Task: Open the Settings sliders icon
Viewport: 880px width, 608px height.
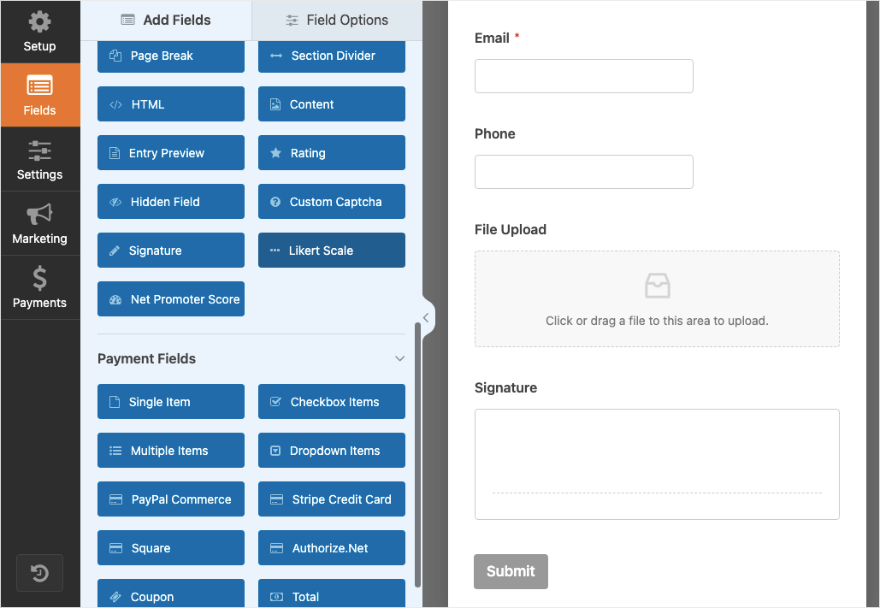Action: [x=40, y=151]
